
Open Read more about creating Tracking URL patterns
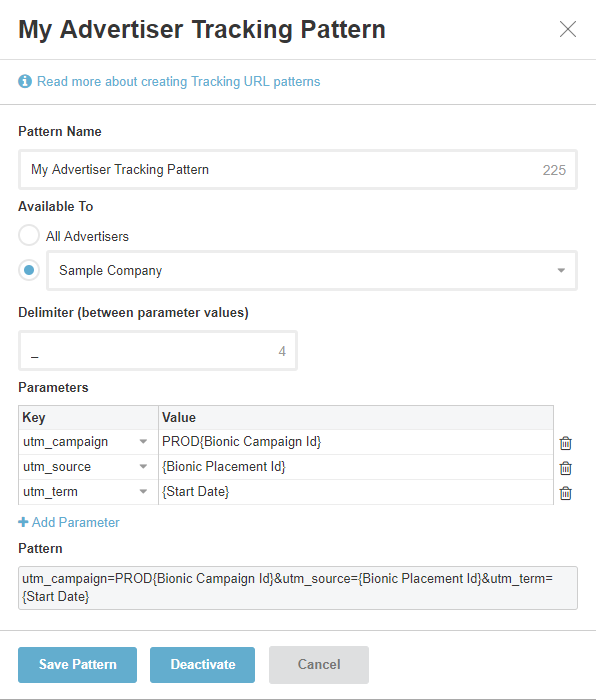point(179,82)
